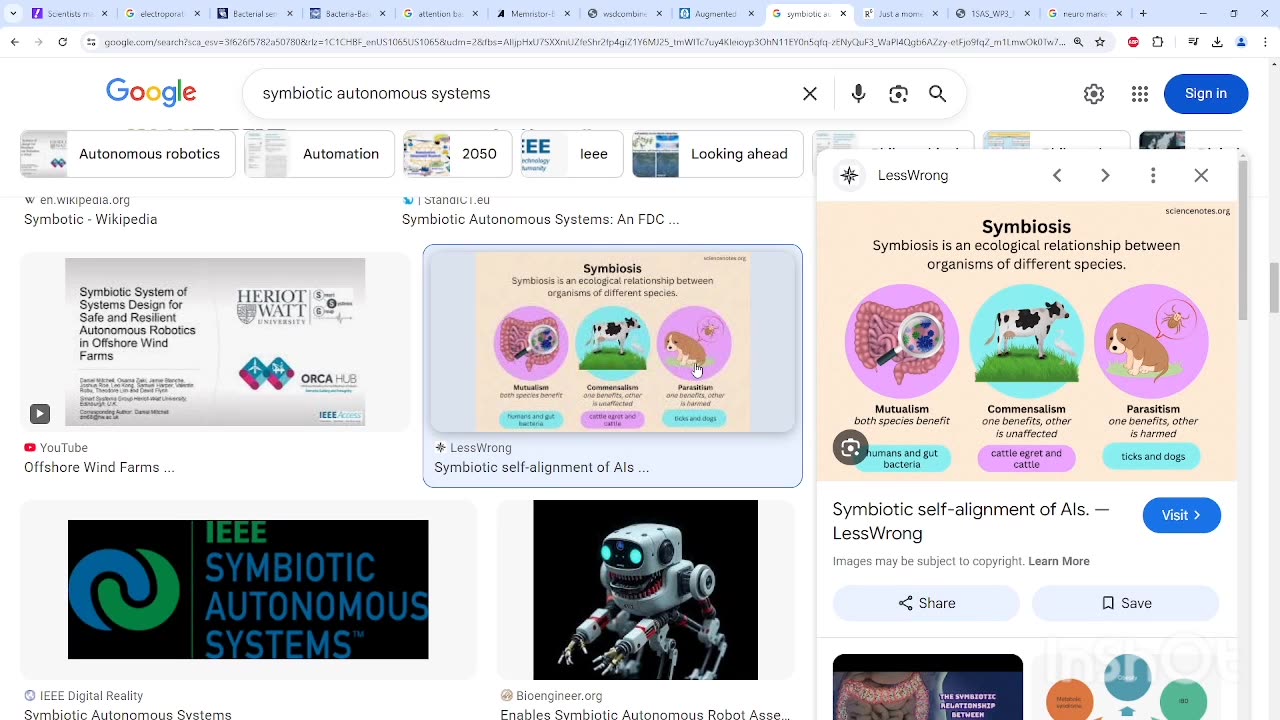Search by image with Google Lens

tap(898, 93)
